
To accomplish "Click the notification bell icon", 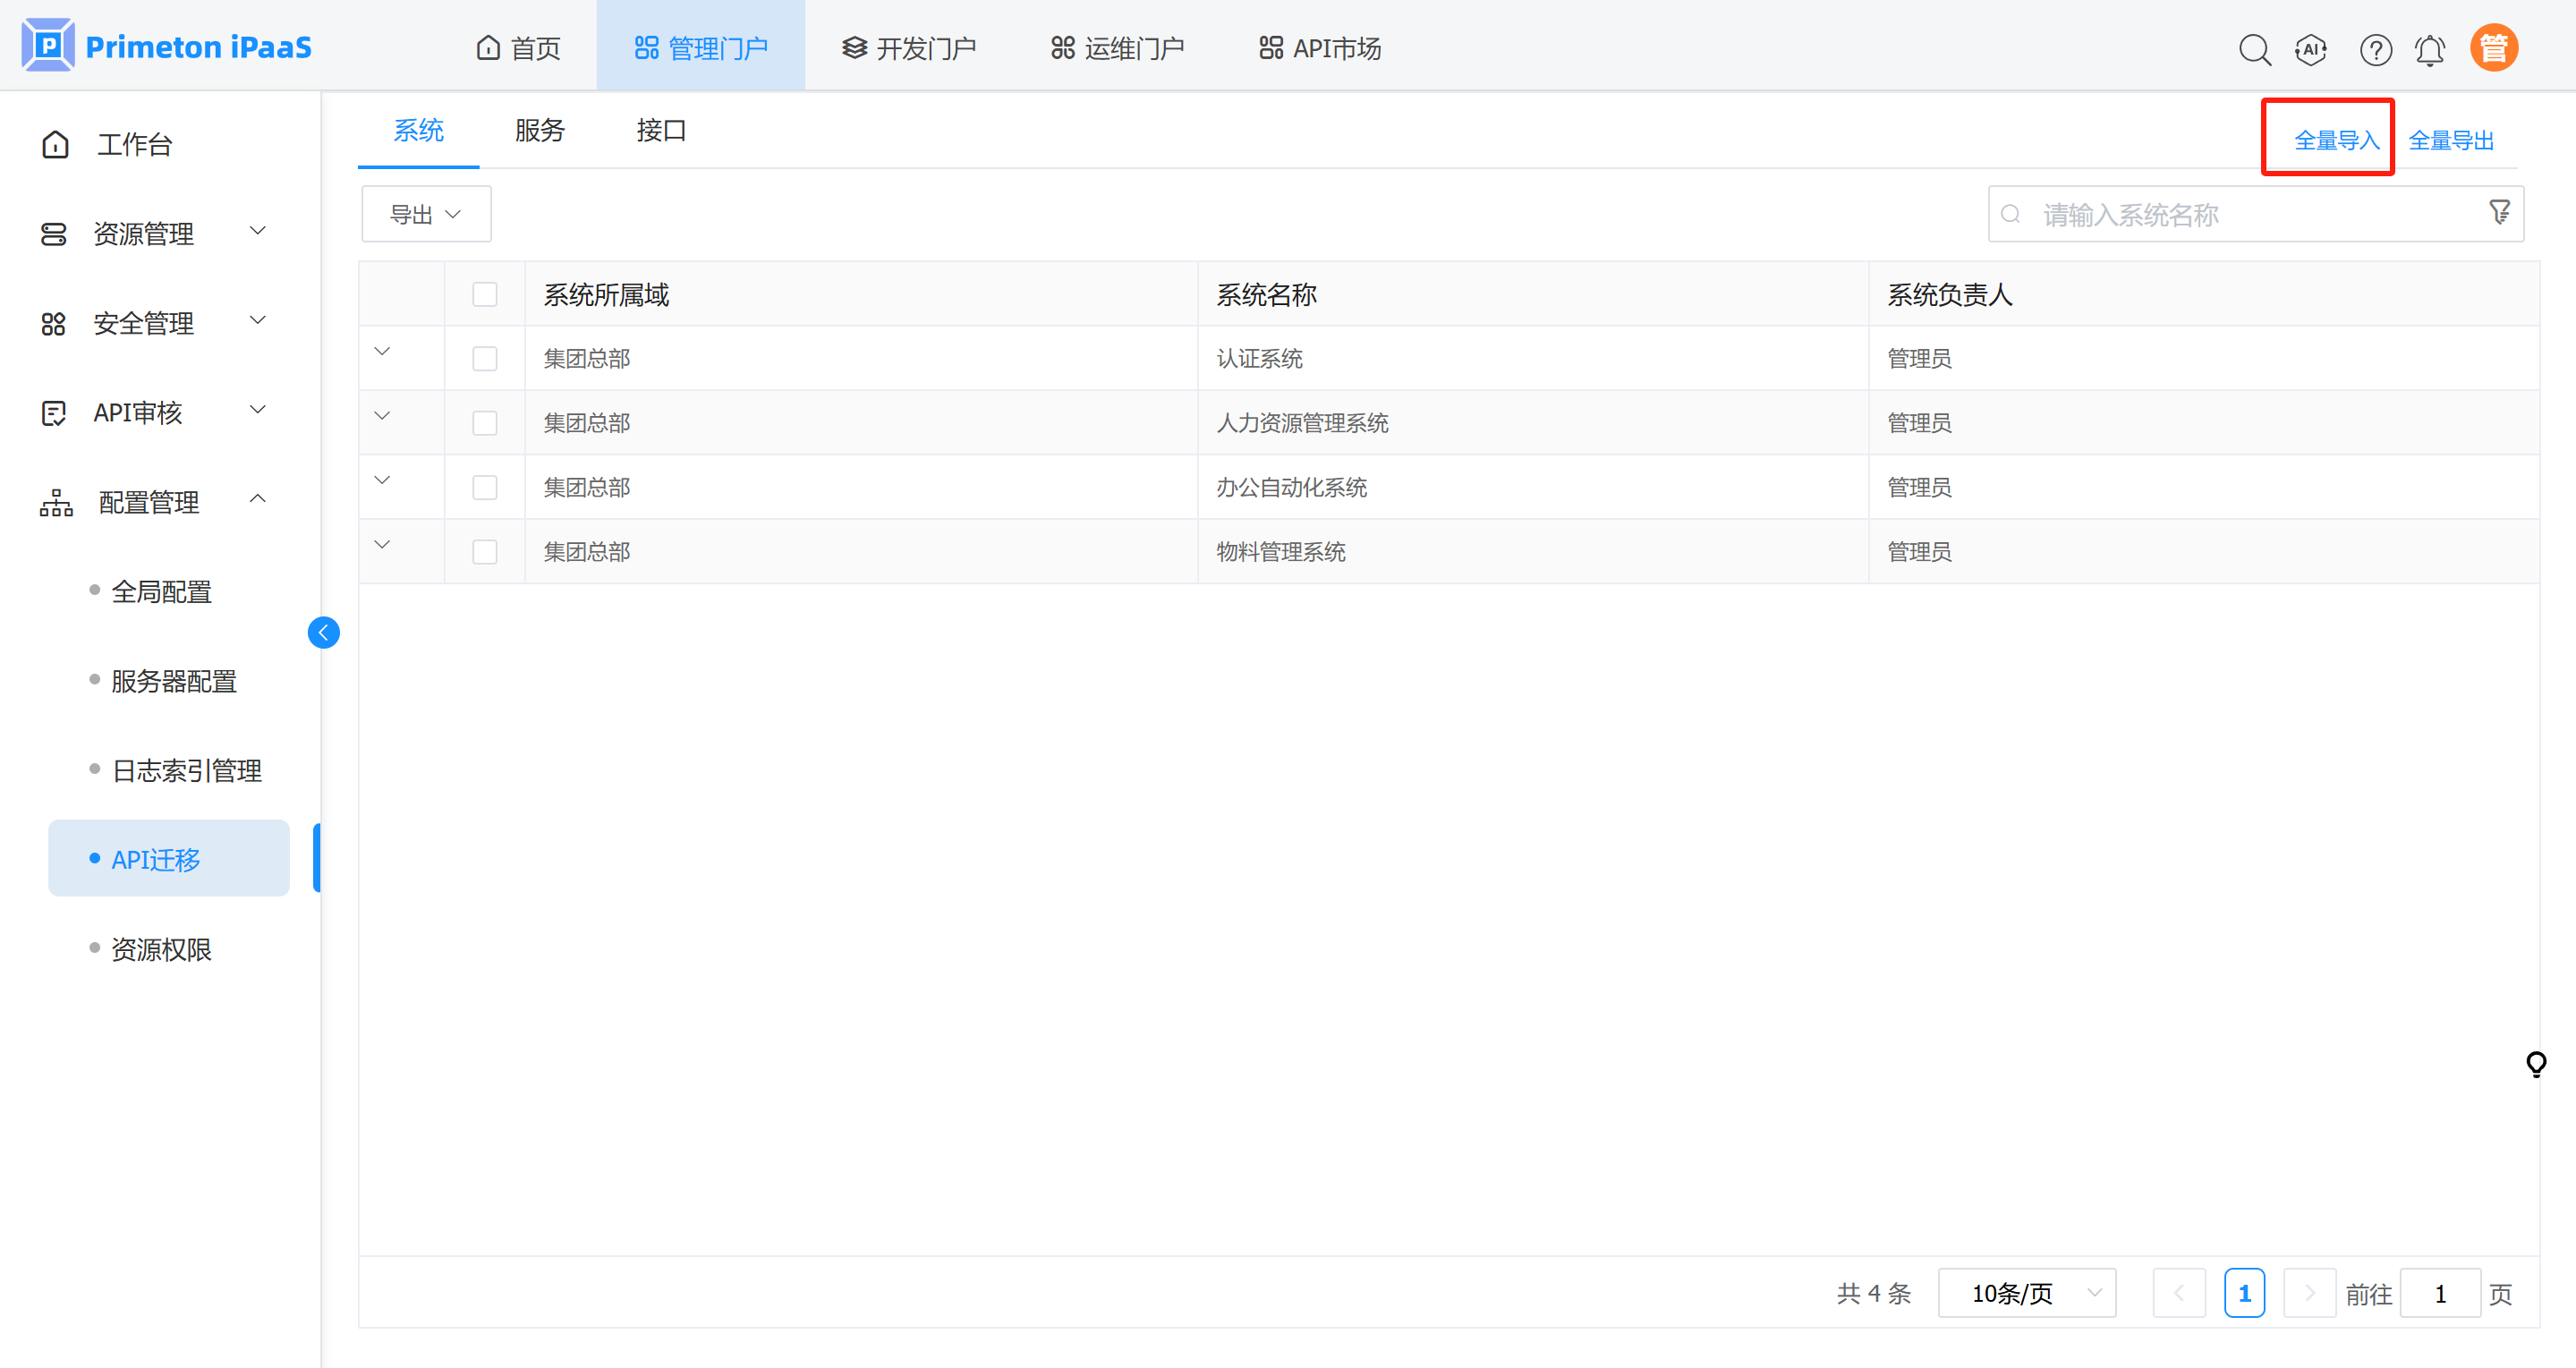I will pos(2430,49).
